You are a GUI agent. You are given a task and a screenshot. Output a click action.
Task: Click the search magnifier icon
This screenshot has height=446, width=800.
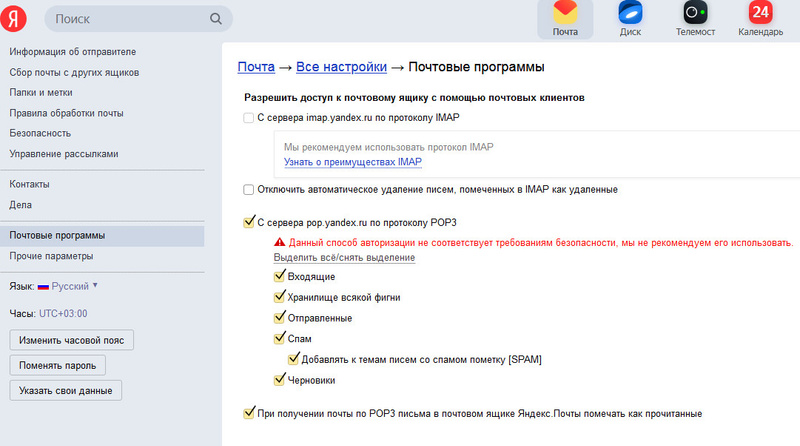(x=216, y=19)
